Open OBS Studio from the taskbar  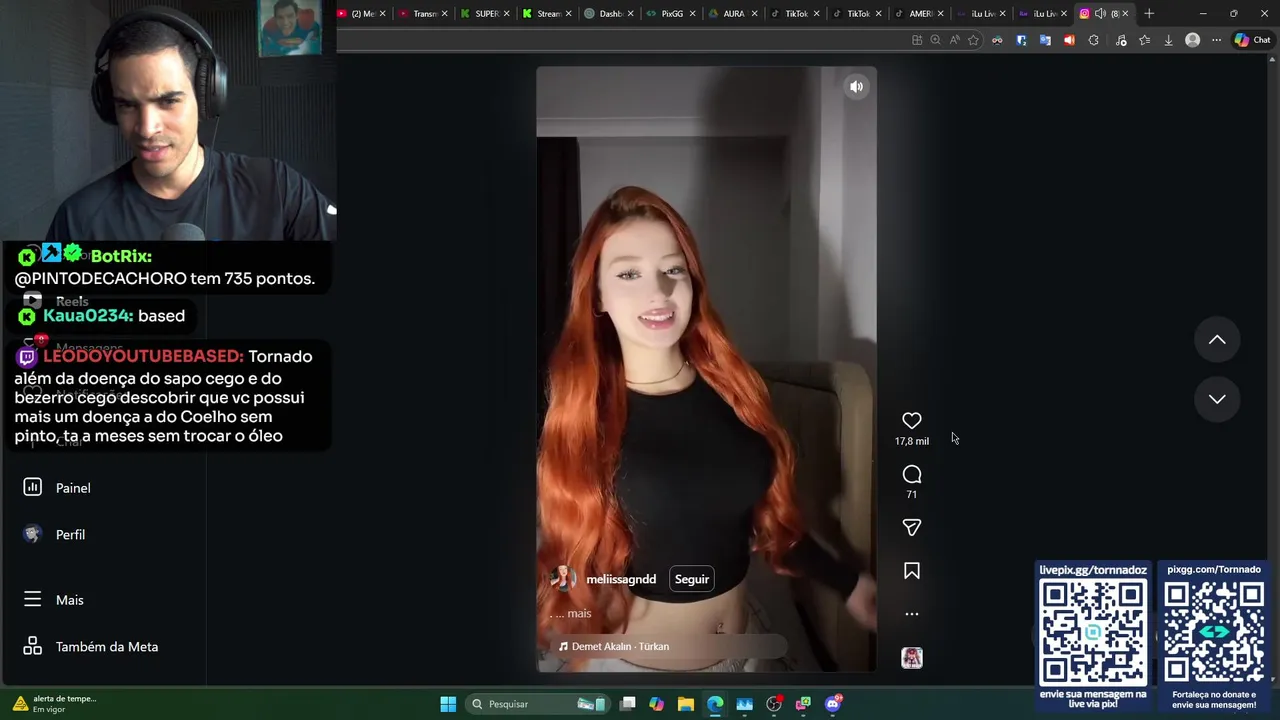point(773,704)
